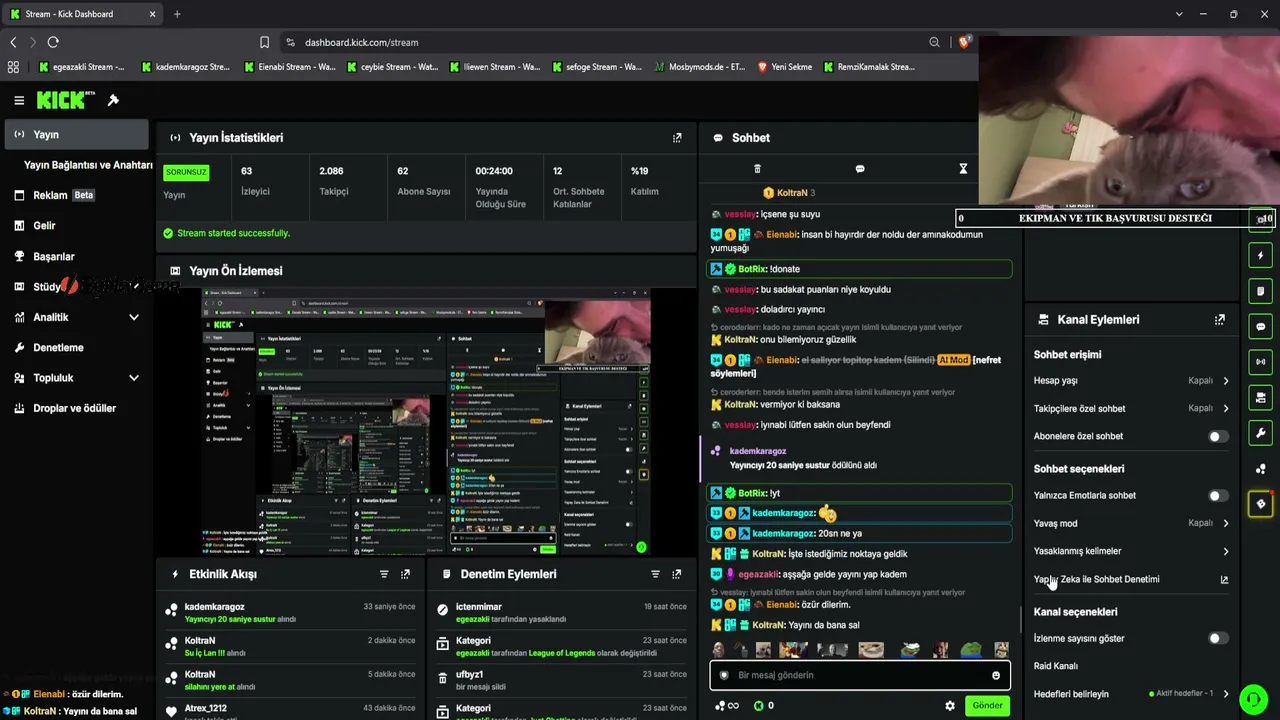Click the Yayın Ön İzlemesi video preview
This screenshot has height=720, width=1280.
click(x=426, y=423)
